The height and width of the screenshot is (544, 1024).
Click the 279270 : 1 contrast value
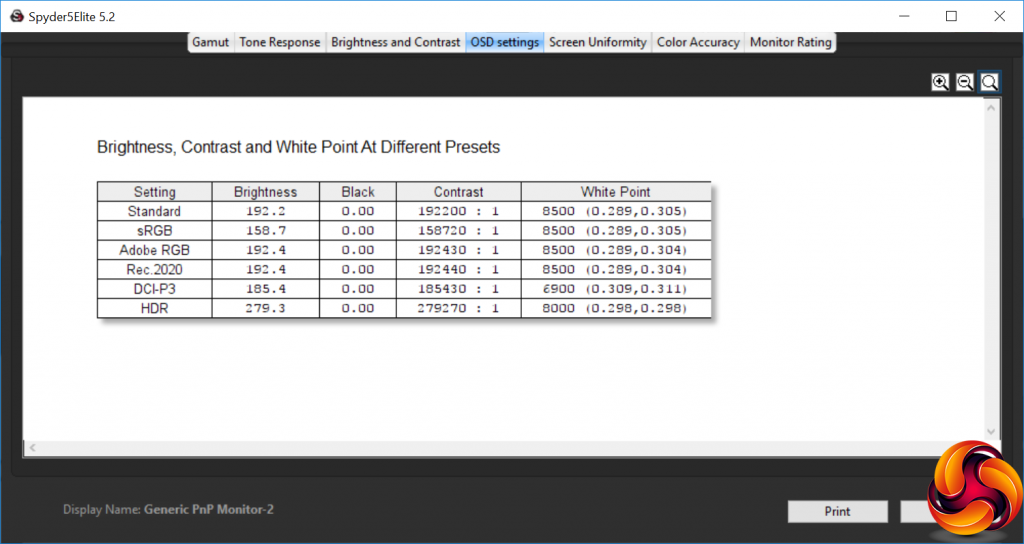pos(458,308)
